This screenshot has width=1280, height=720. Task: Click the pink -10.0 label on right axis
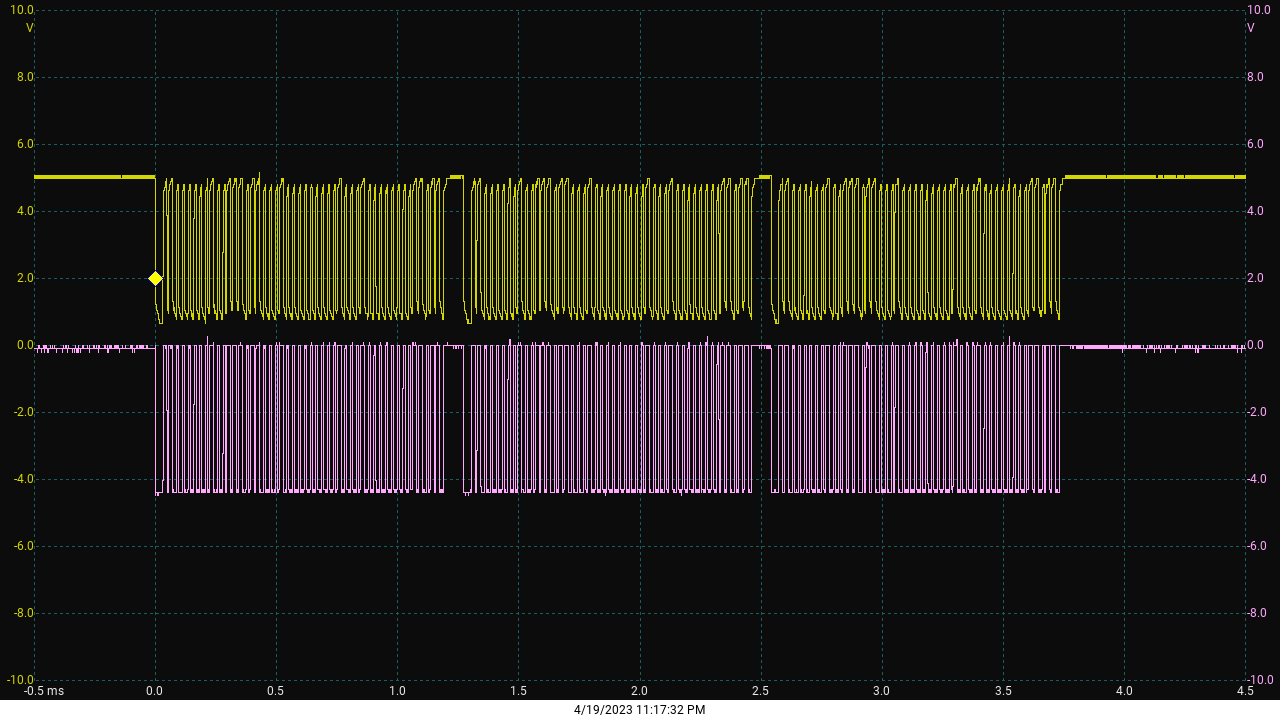point(1260,680)
